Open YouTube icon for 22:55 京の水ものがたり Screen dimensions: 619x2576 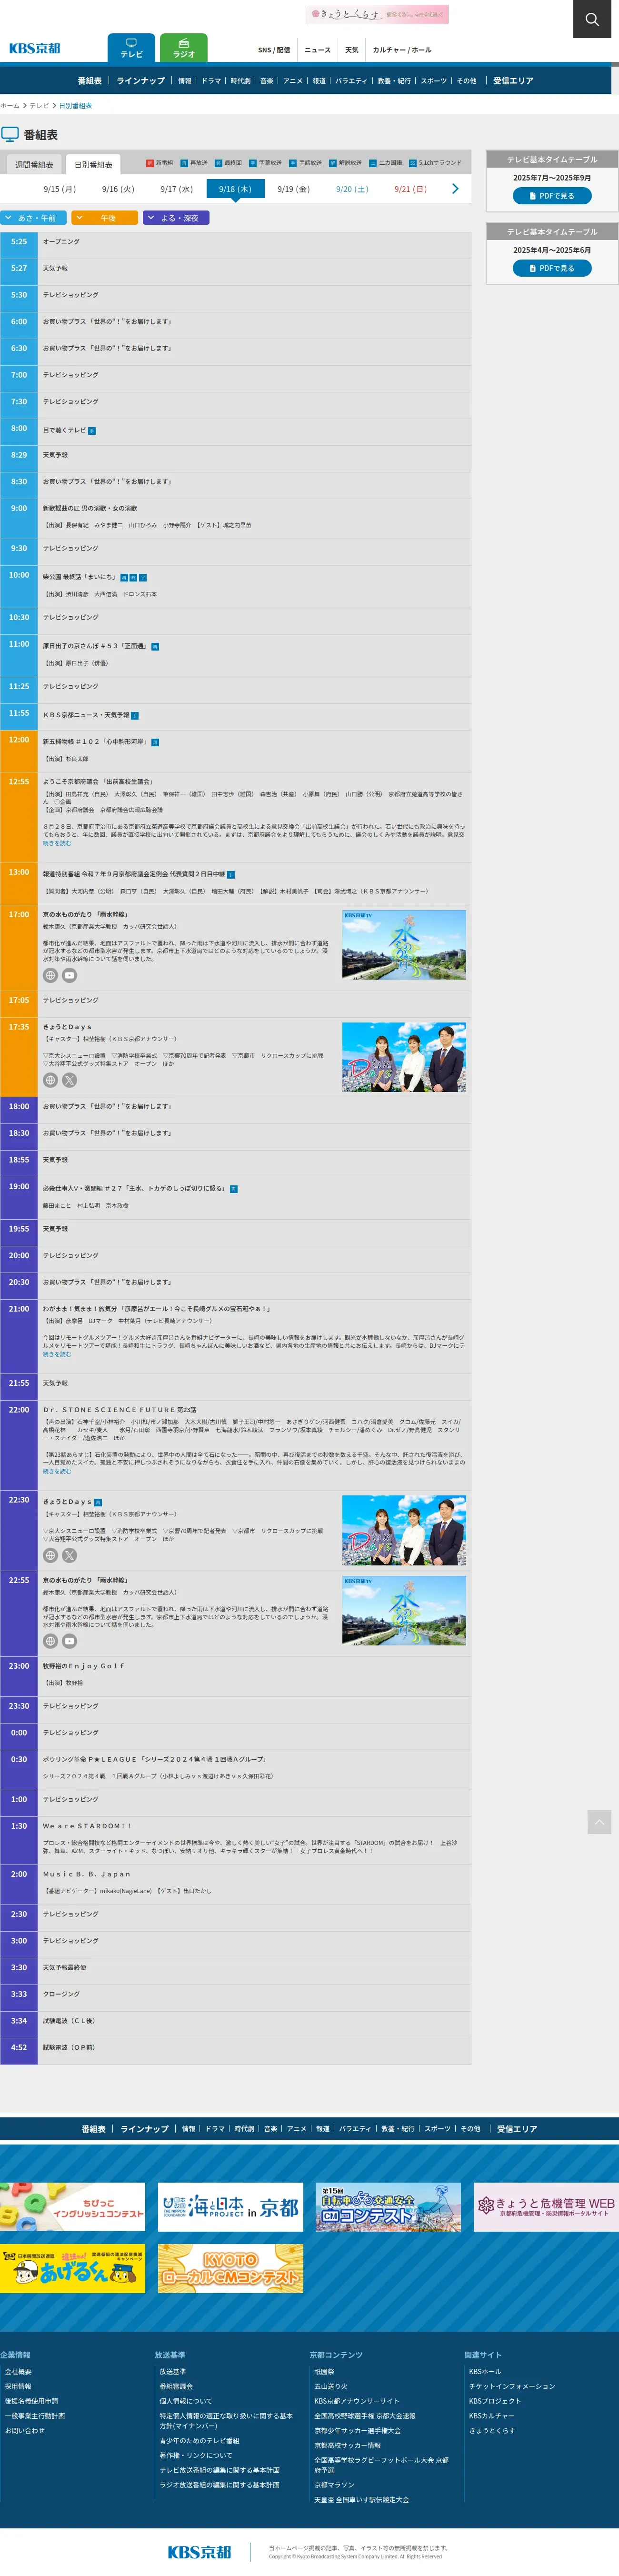(x=69, y=1641)
